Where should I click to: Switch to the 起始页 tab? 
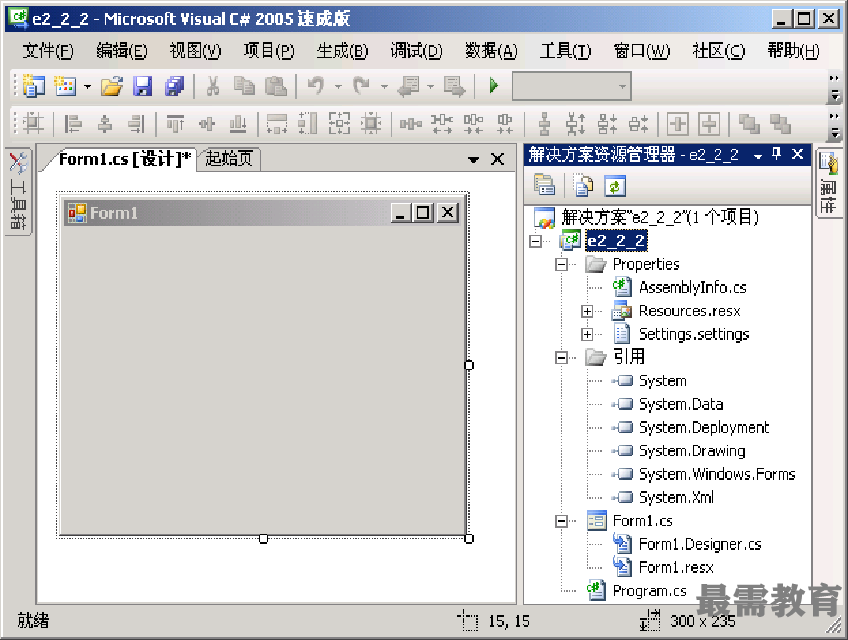[229, 159]
